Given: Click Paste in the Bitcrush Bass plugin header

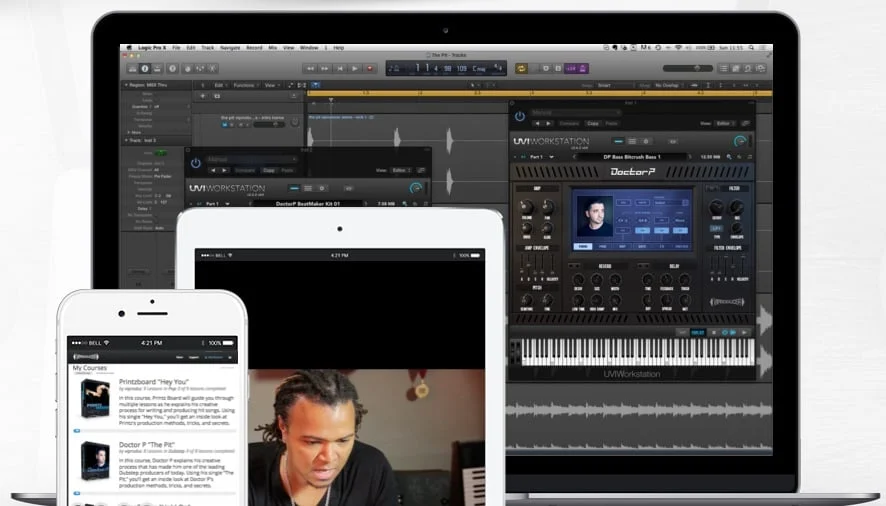Looking at the screenshot, I should (611, 123).
